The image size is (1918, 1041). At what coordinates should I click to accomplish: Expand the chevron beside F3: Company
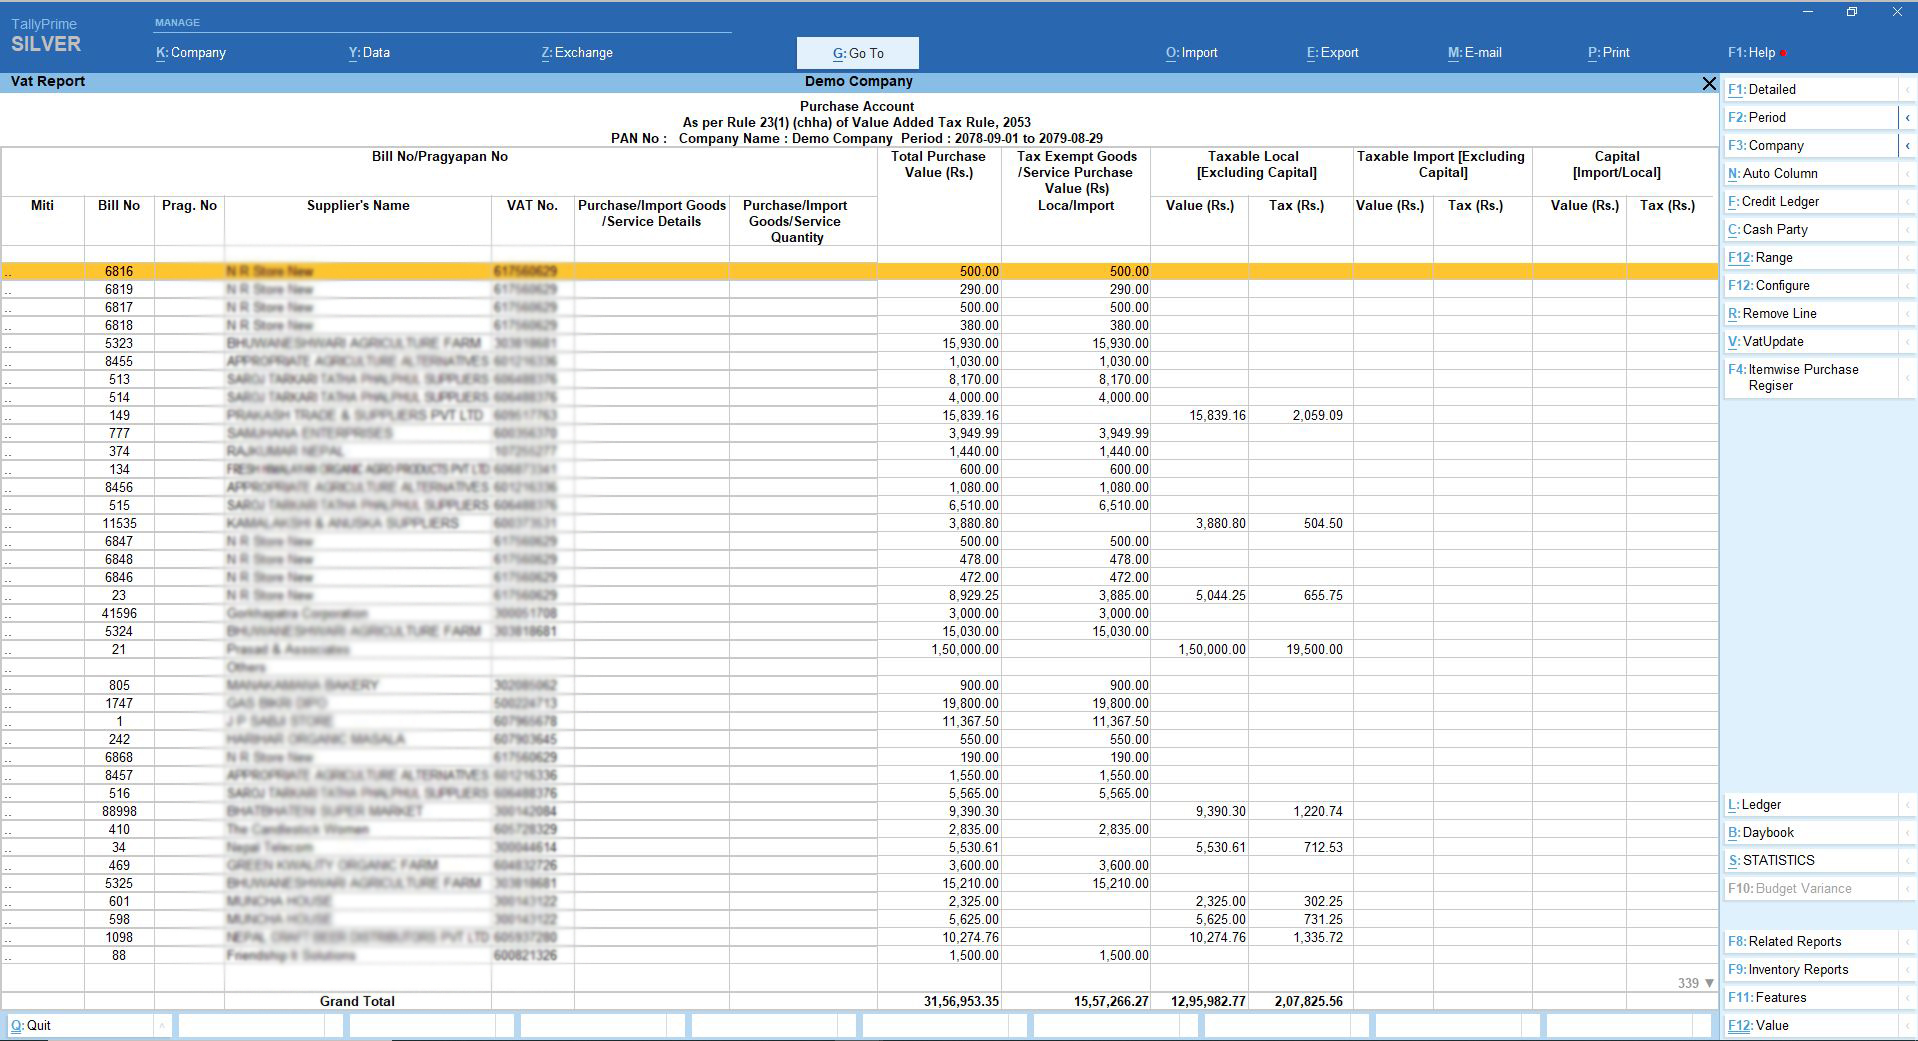pos(1907,145)
